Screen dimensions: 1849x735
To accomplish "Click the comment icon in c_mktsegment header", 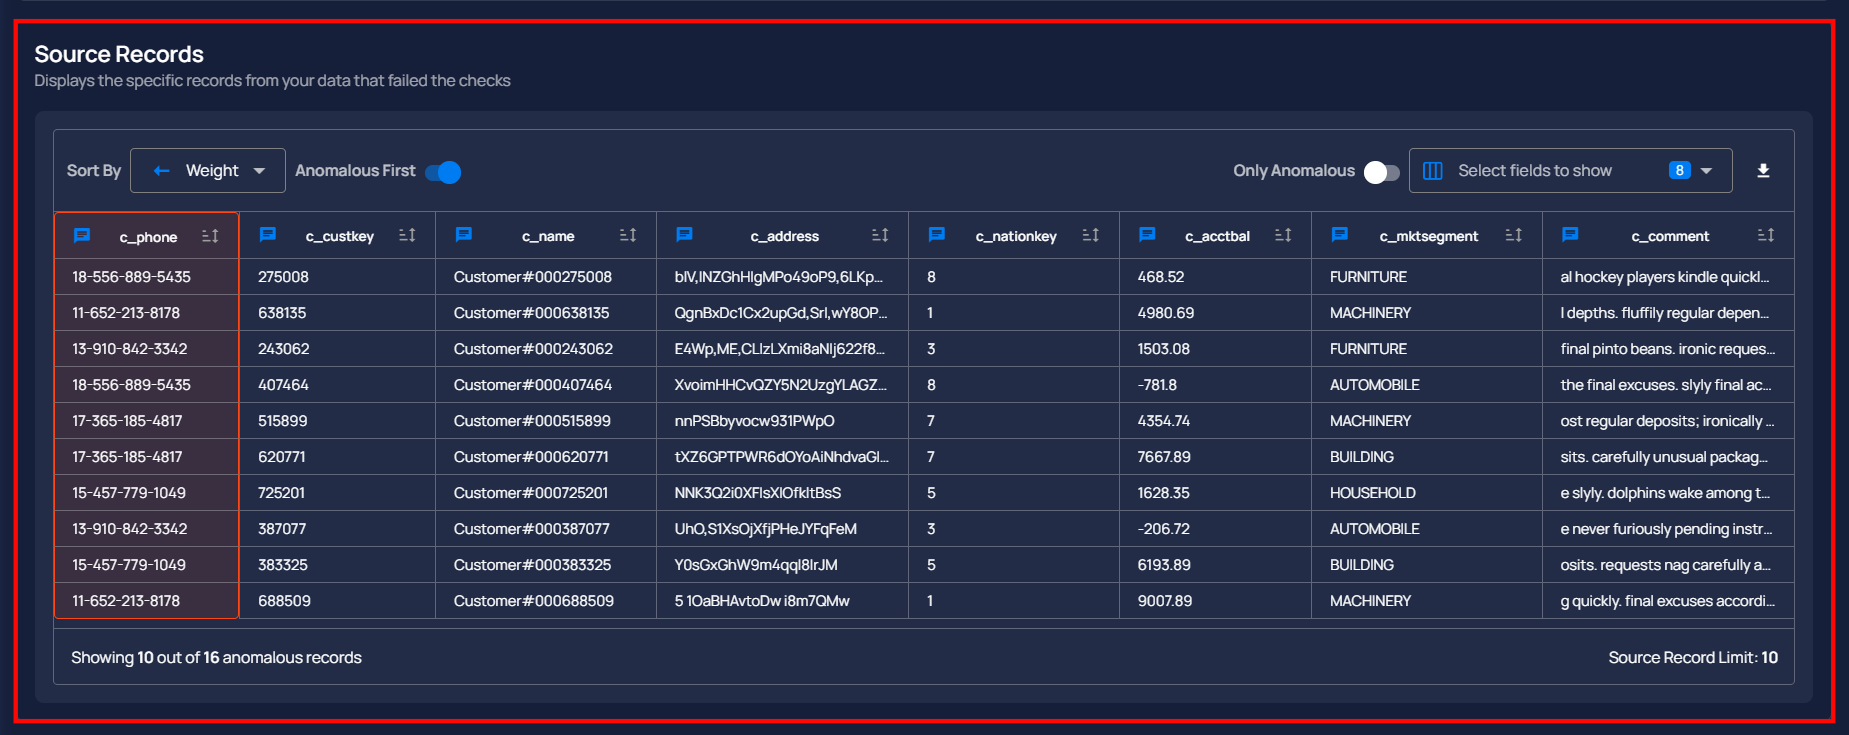I will [1340, 235].
